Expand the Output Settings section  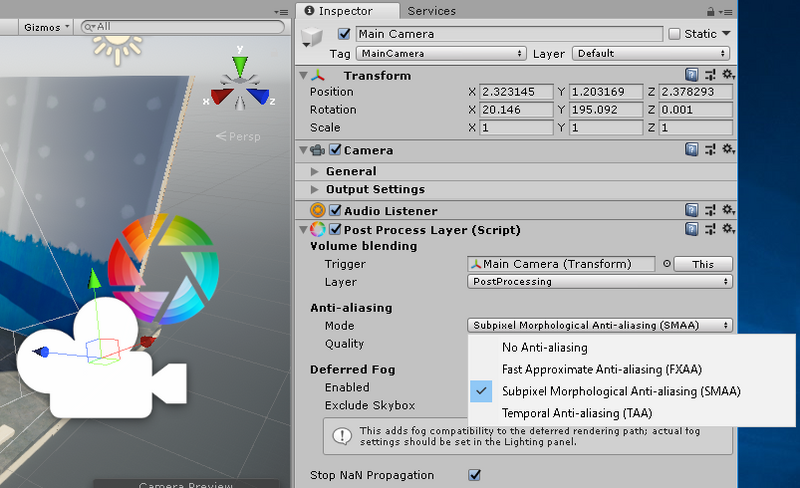[315, 189]
